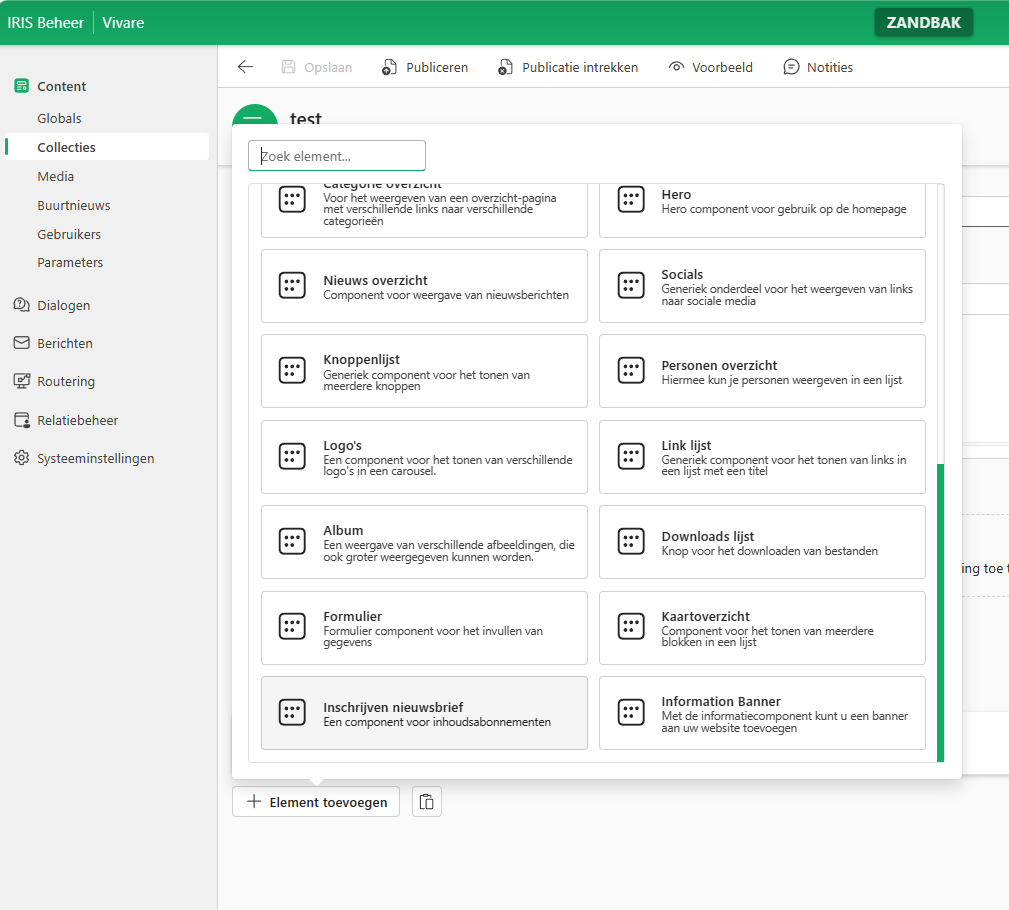
Task: Click the back arrow icon in toolbar
Action: pyautogui.click(x=245, y=67)
